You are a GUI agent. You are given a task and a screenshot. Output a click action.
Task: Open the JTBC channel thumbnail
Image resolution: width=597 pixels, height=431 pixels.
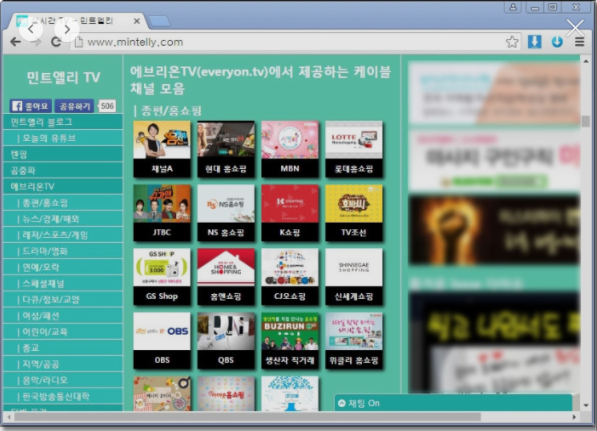coord(162,213)
